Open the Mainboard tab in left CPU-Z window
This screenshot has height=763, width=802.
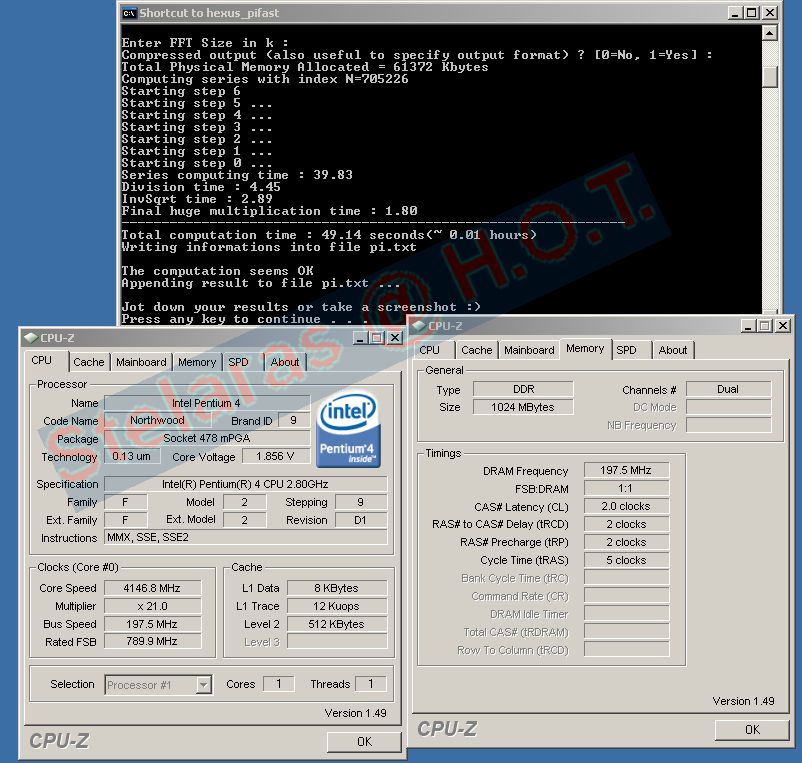141,362
